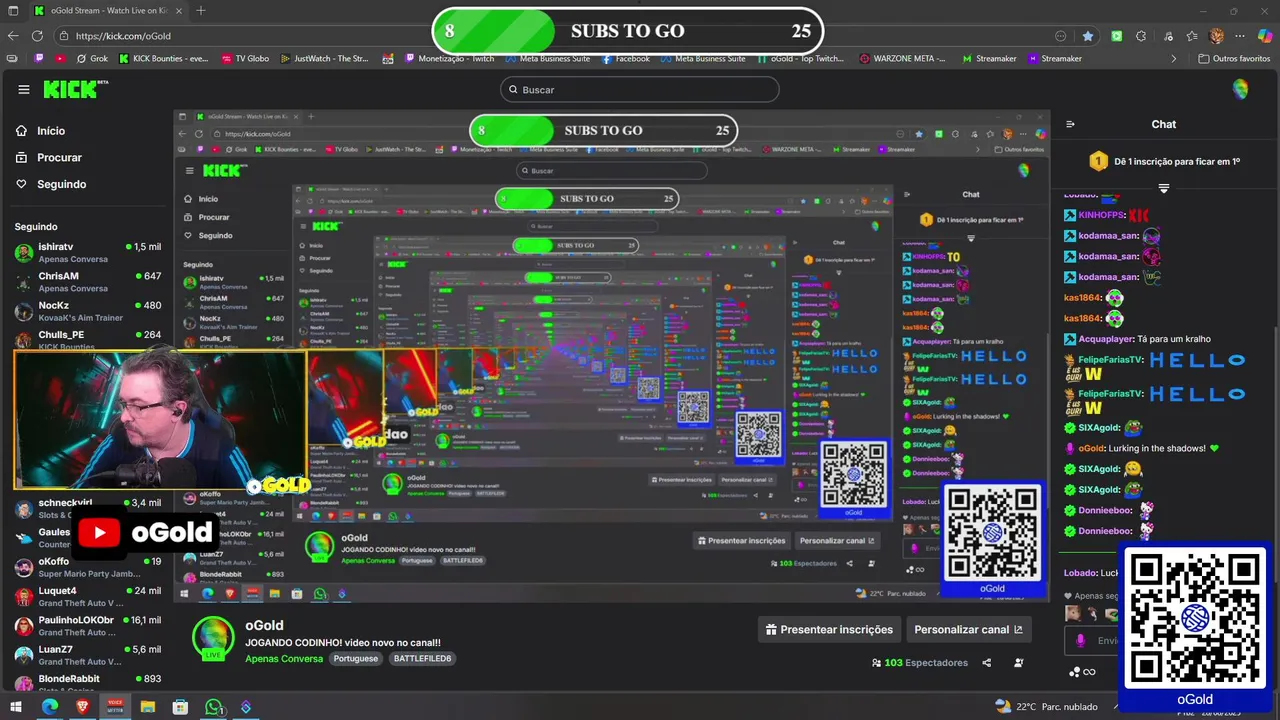Open the first Meta Business Suite bookmark
Viewport: 1280px width, 720px height.
pyautogui.click(x=546, y=58)
